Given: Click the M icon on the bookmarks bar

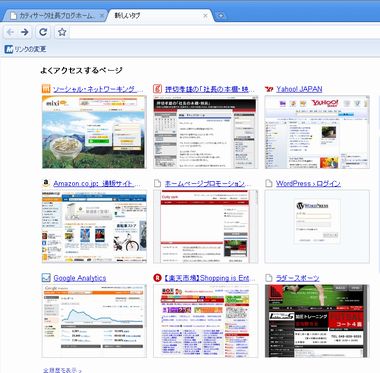Looking at the screenshot, I should click(9, 49).
